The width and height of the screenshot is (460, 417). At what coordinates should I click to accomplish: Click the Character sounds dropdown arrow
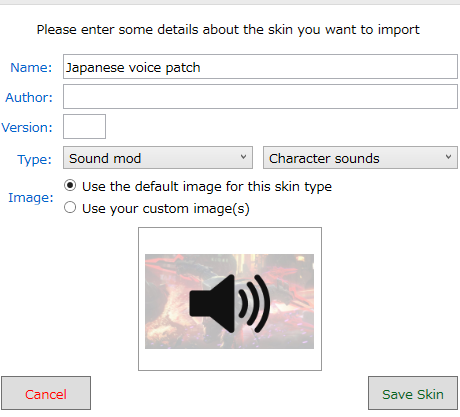449,157
